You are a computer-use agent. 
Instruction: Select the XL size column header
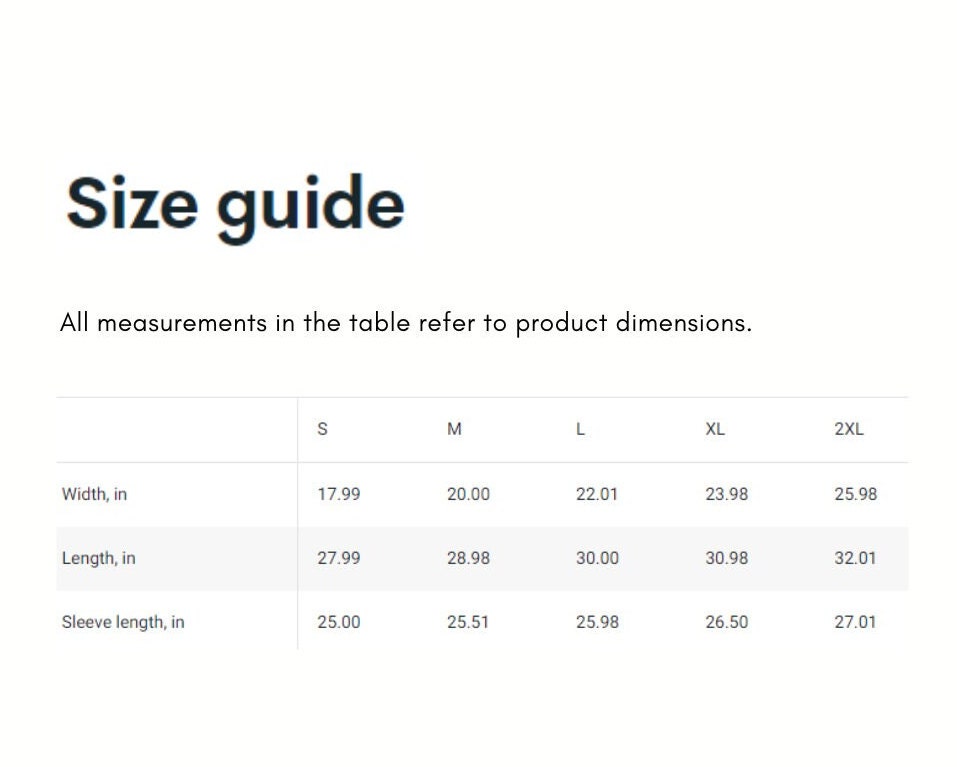[x=715, y=429]
